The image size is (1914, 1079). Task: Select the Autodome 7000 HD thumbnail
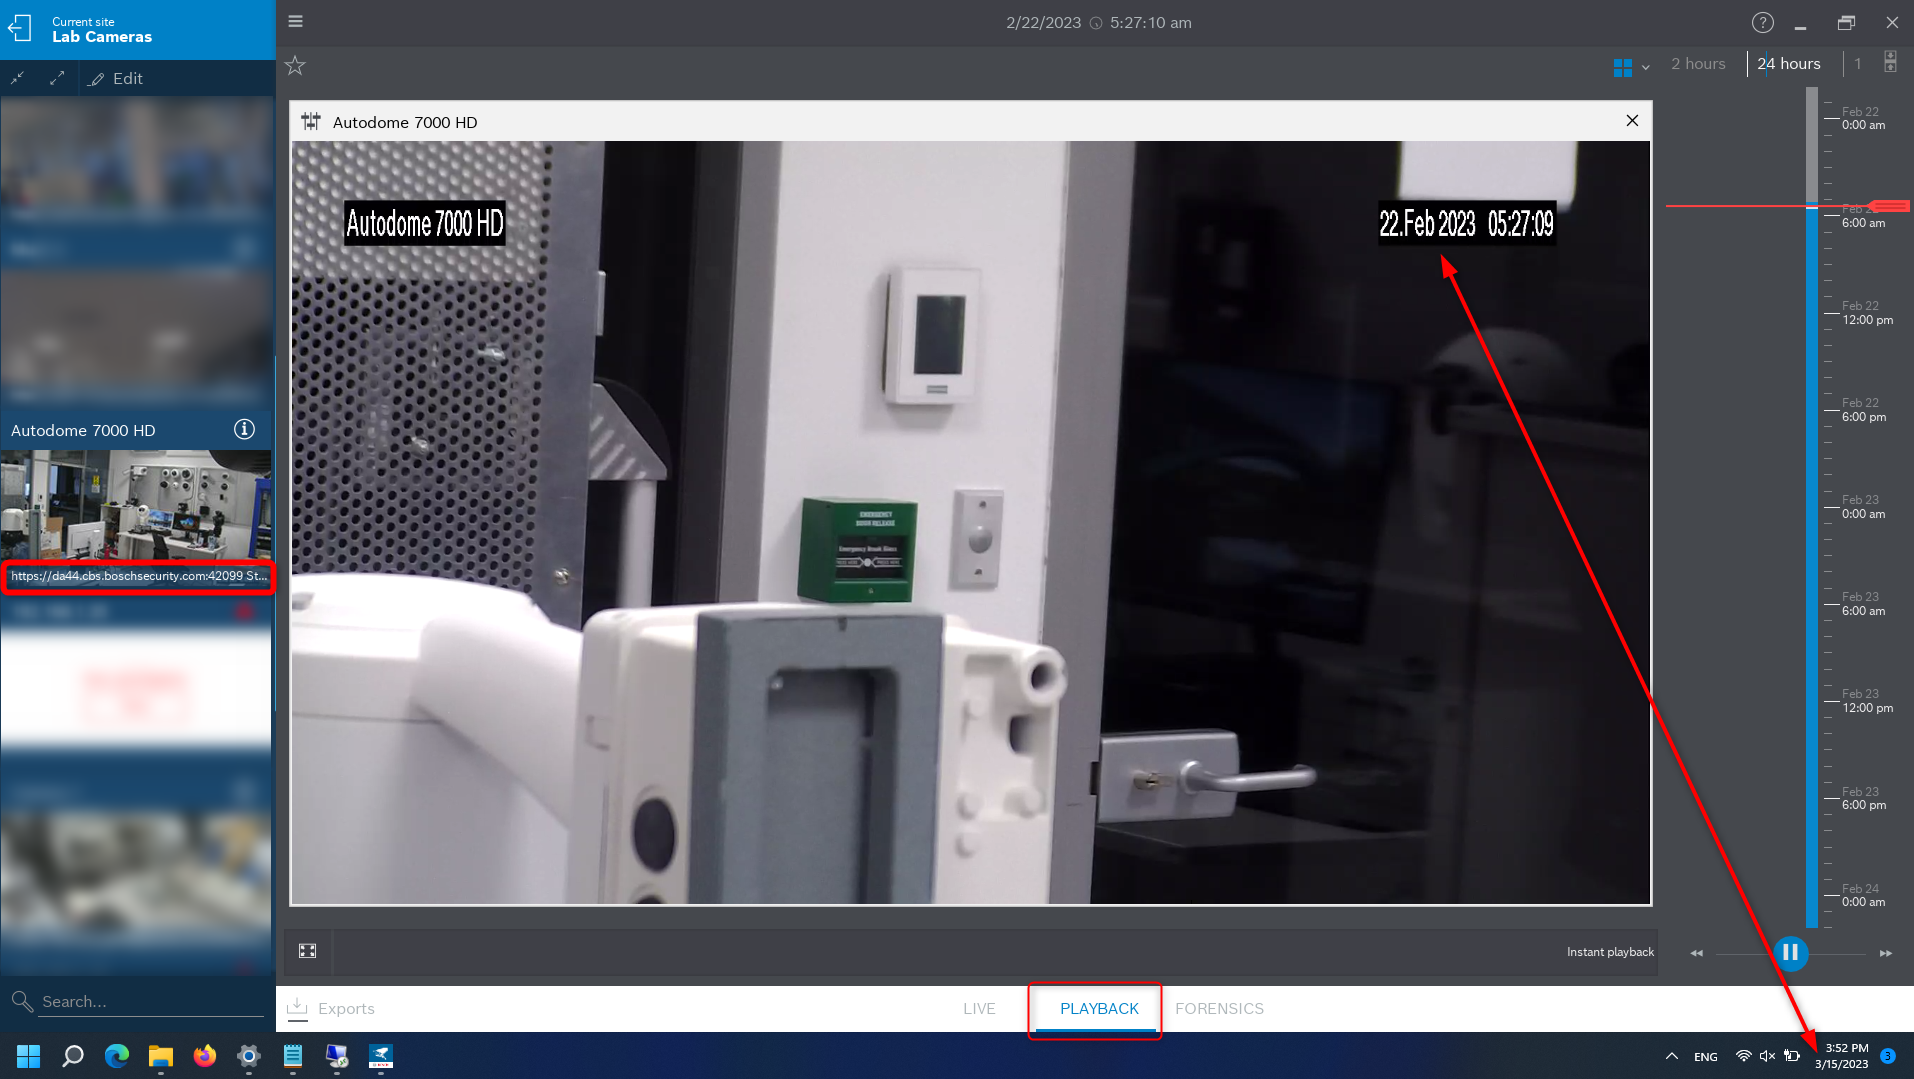(136, 505)
